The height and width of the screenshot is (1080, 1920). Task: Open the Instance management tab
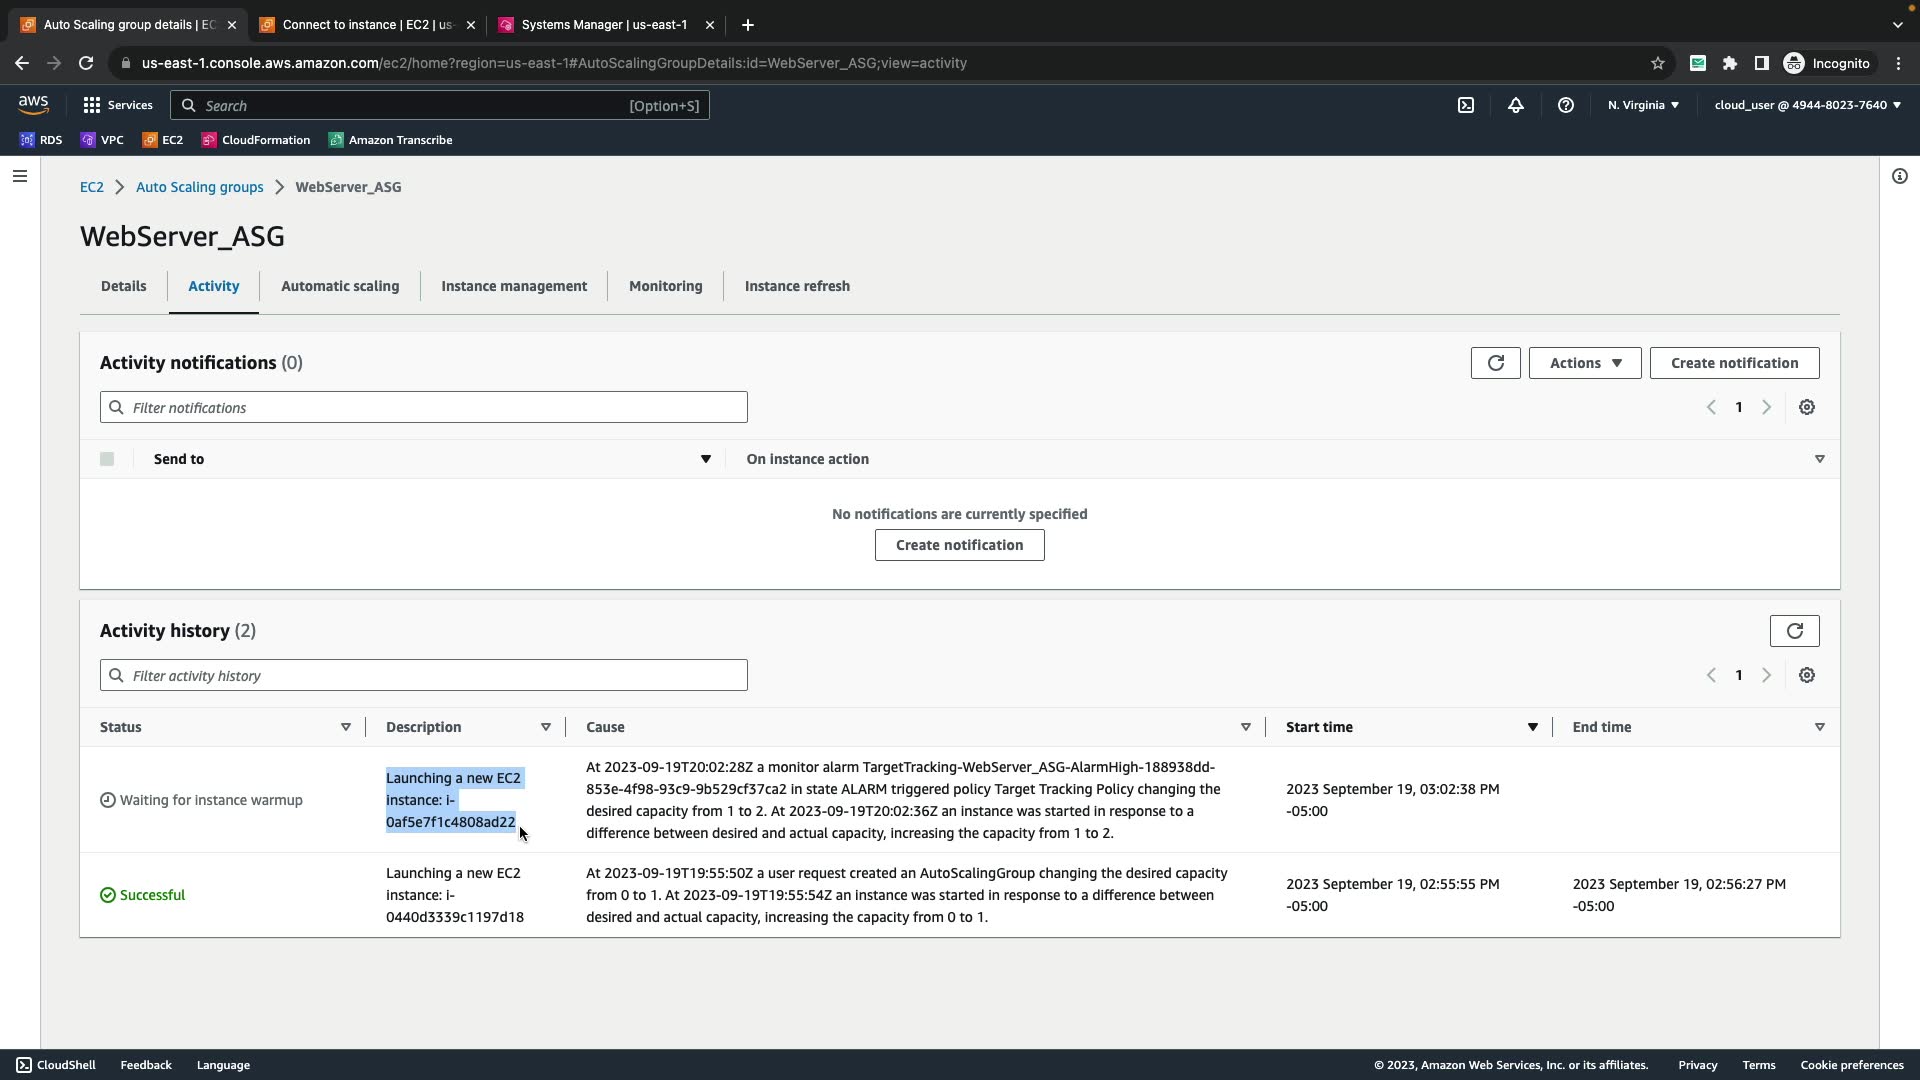(514, 286)
